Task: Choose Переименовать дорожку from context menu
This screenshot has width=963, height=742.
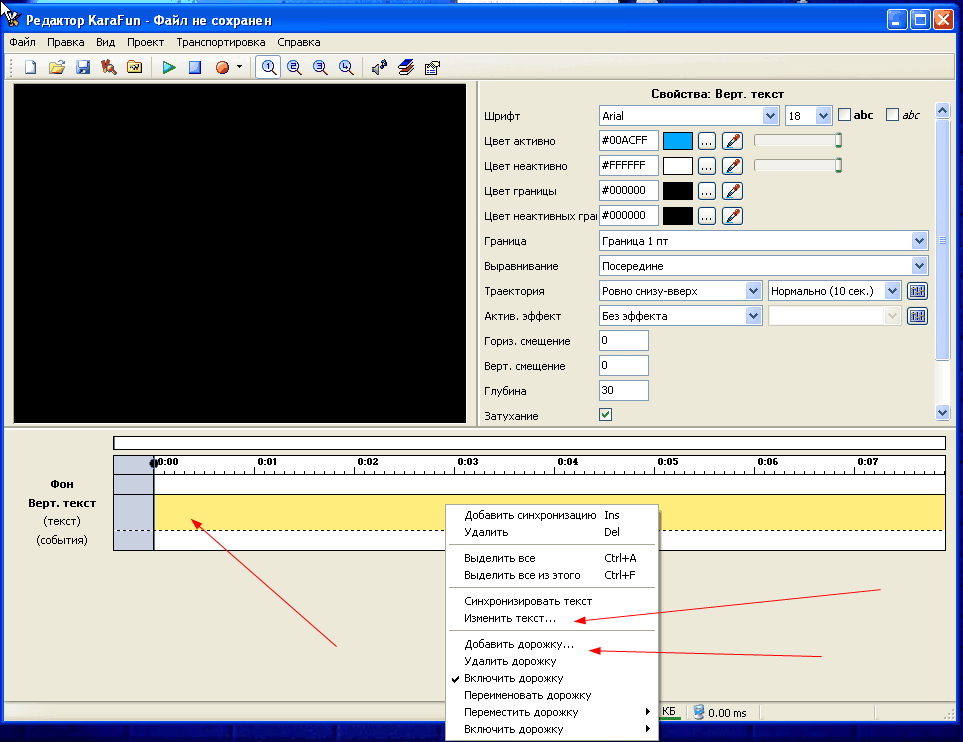Action: click(552, 695)
